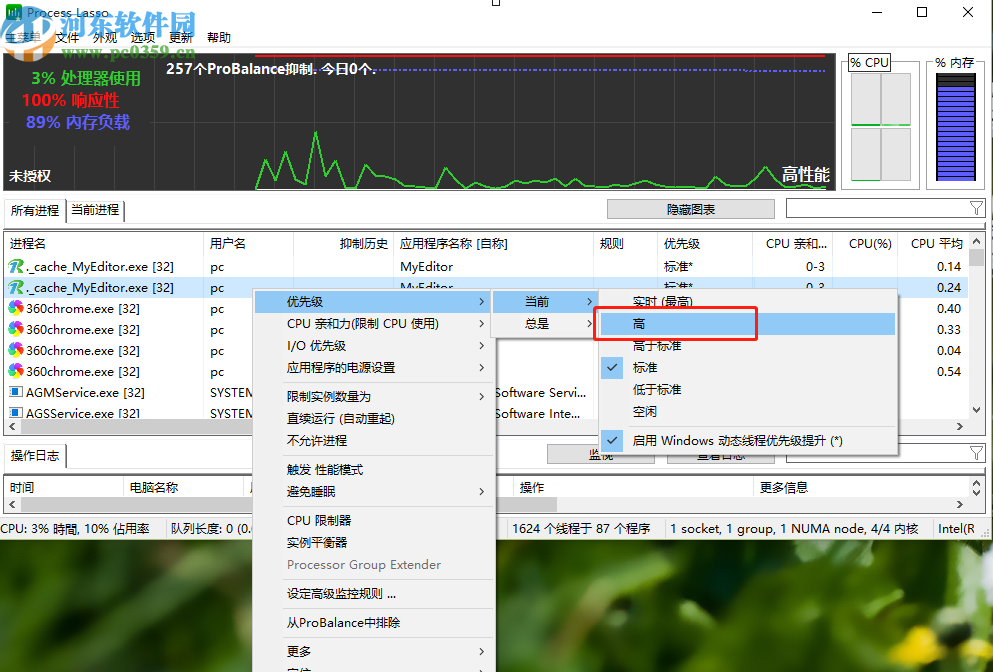Click the process list filter funnel icon
Viewport: 993px width, 672px height.
(976, 208)
